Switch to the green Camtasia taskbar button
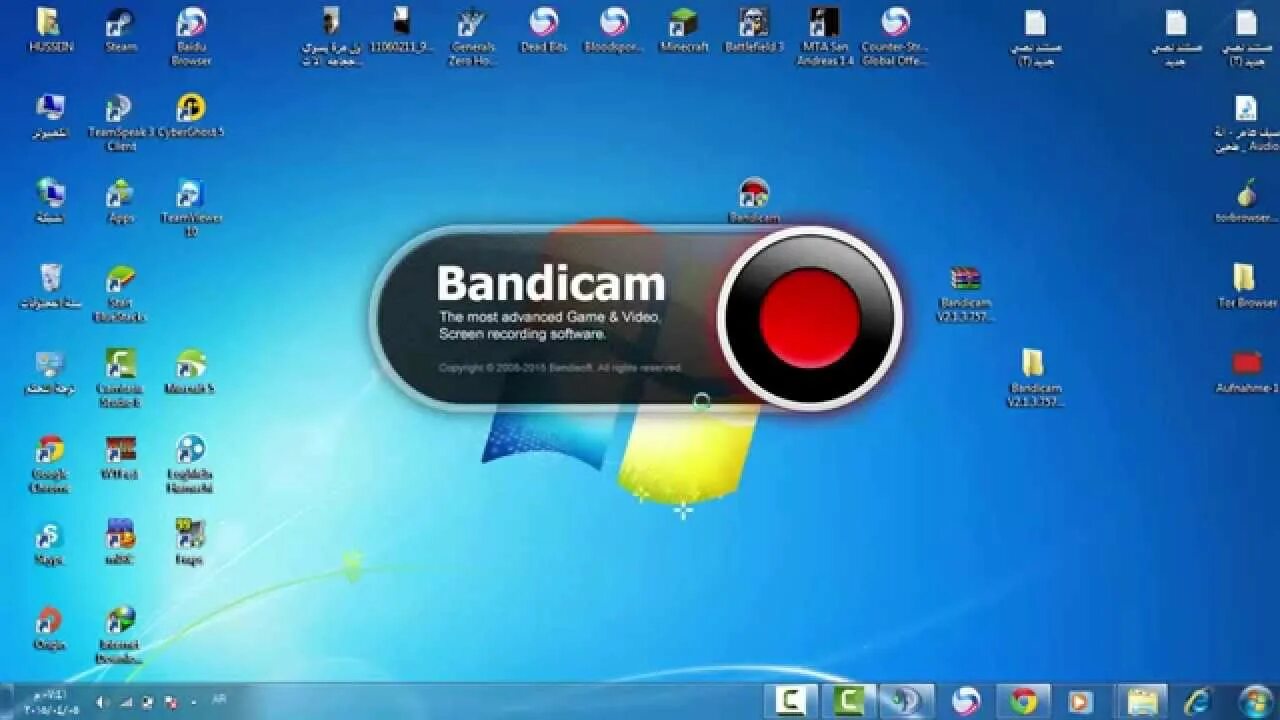The image size is (1280, 720). click(x=850, y=701)
